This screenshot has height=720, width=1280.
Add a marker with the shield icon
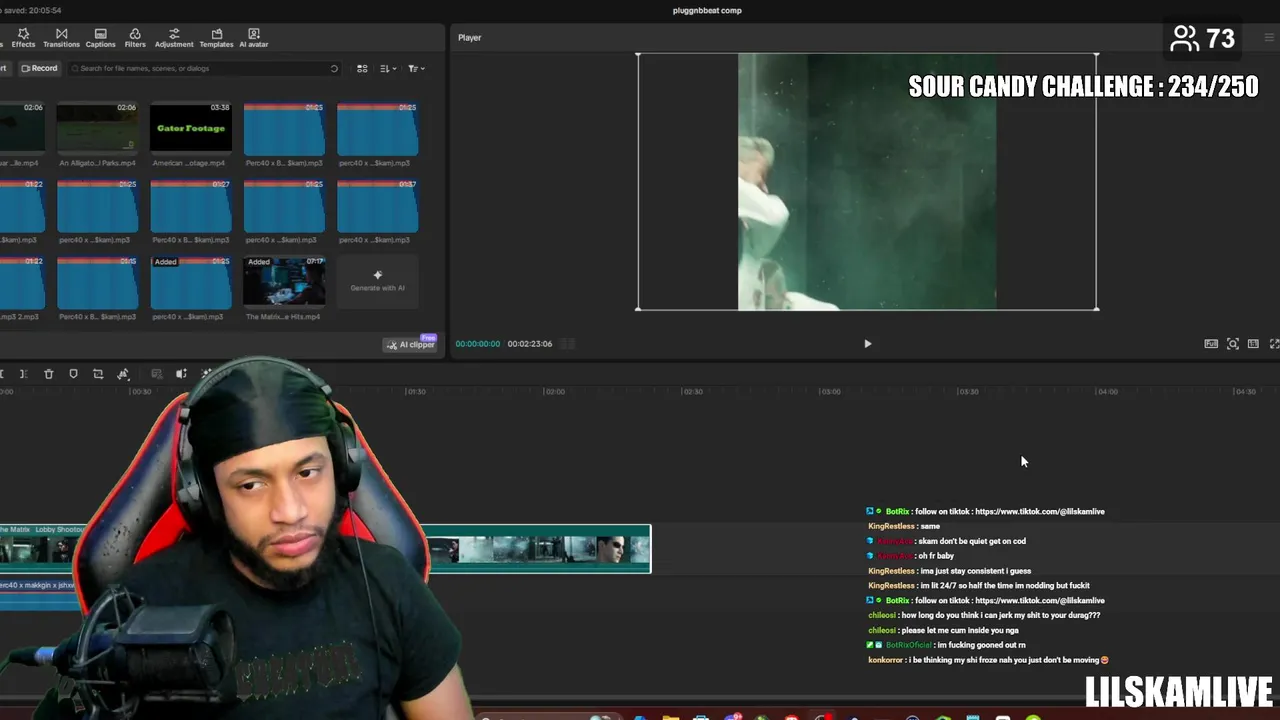click(x=73, y=374)
